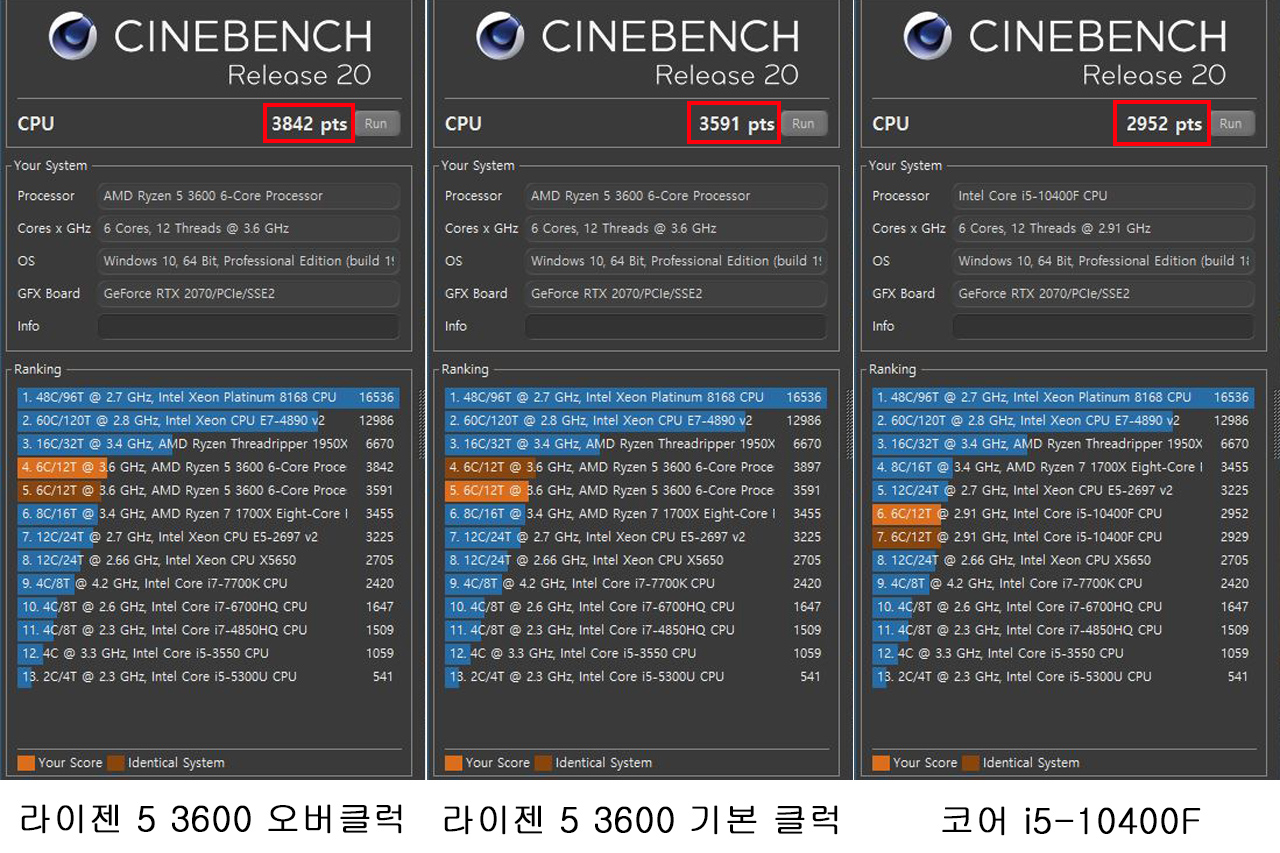Click the orange Your Score swatch in the i5-10400F panel
Image resolution: width=1280 pixels, height=853 pixels.
881,763
